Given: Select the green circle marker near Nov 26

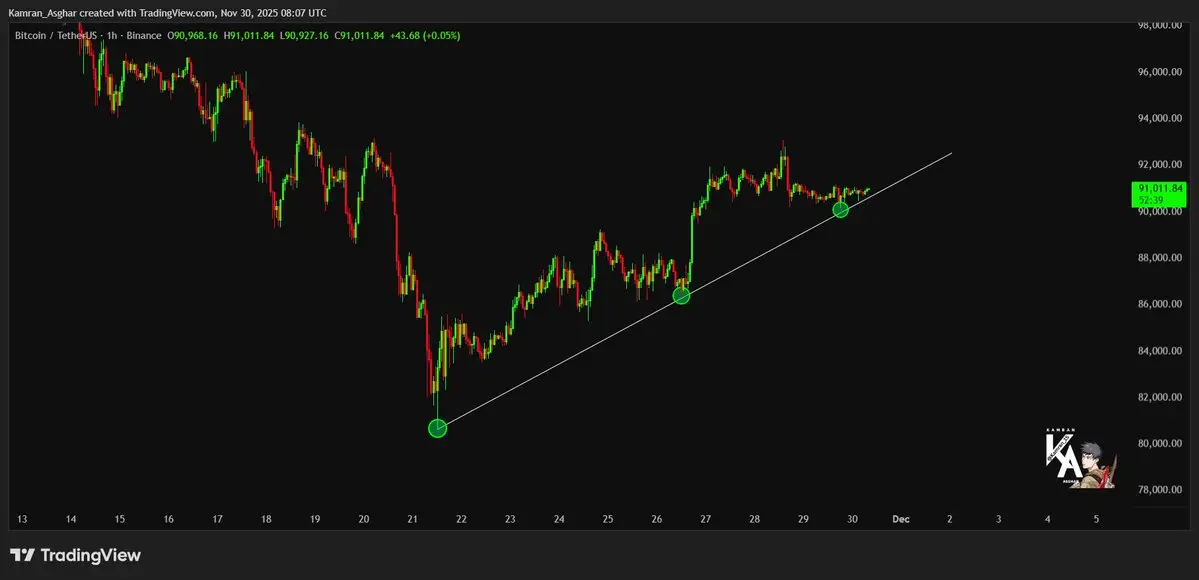Looking at the screenshot, I should click(681, 295).
